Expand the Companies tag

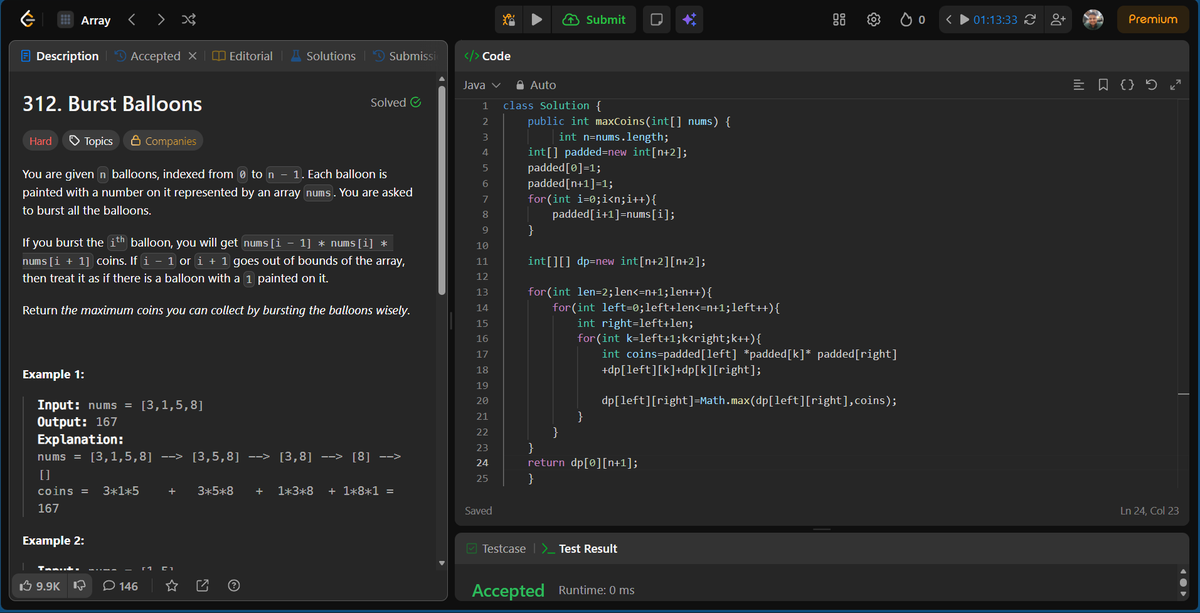point(163,141)
